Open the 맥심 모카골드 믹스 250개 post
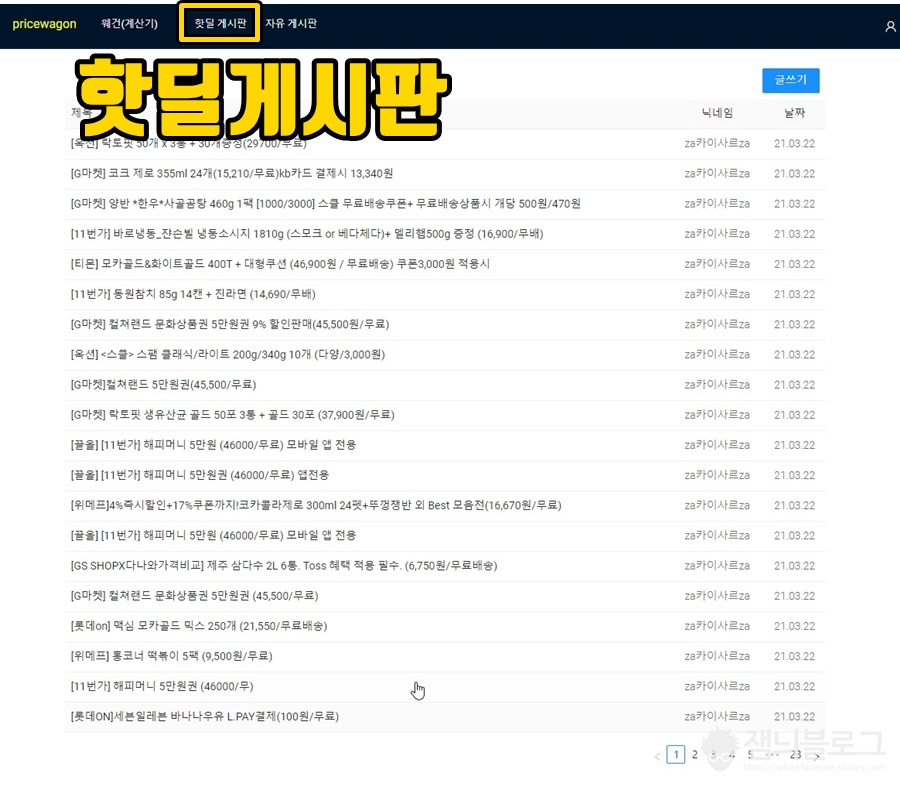 coord(199,626)
